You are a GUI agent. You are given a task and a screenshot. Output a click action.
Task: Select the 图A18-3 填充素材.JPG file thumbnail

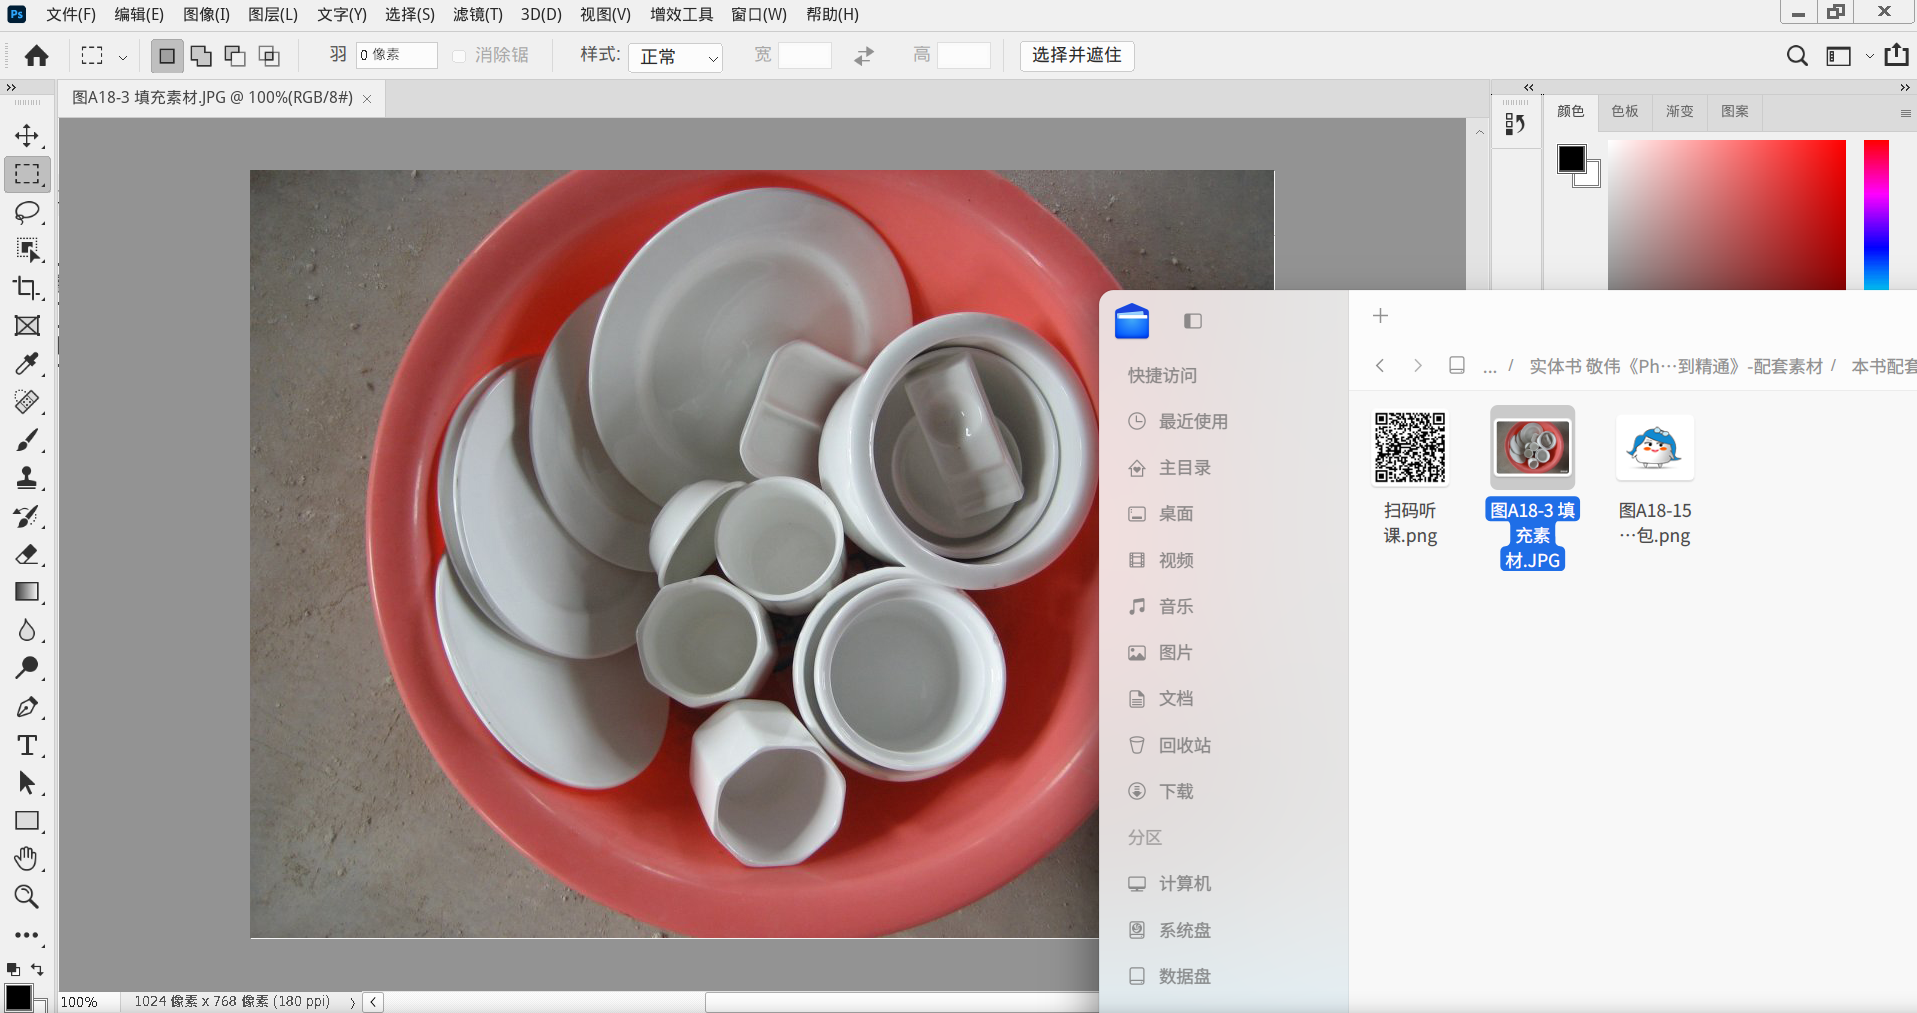1532,447
